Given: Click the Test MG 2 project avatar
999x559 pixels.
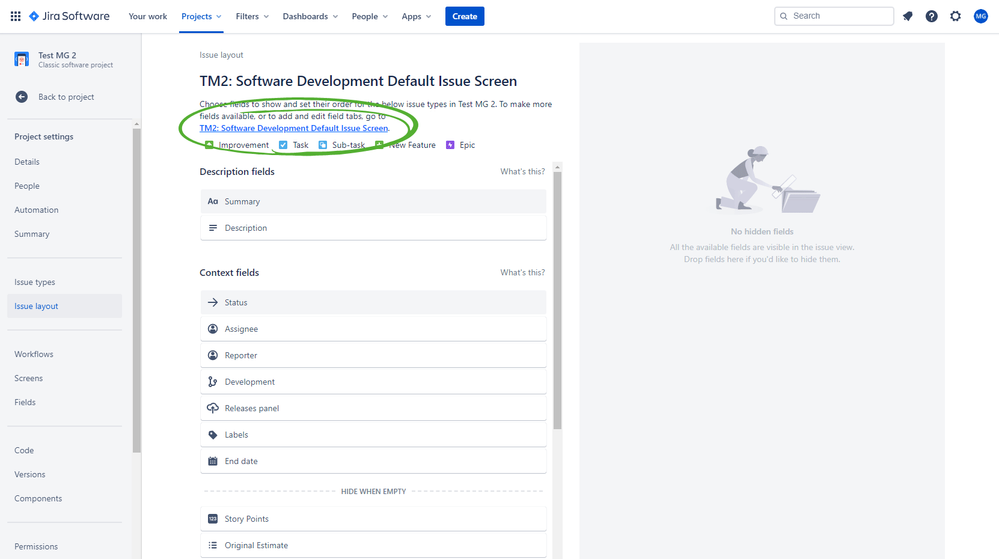Looking at the screenshot, I should 22,59.
